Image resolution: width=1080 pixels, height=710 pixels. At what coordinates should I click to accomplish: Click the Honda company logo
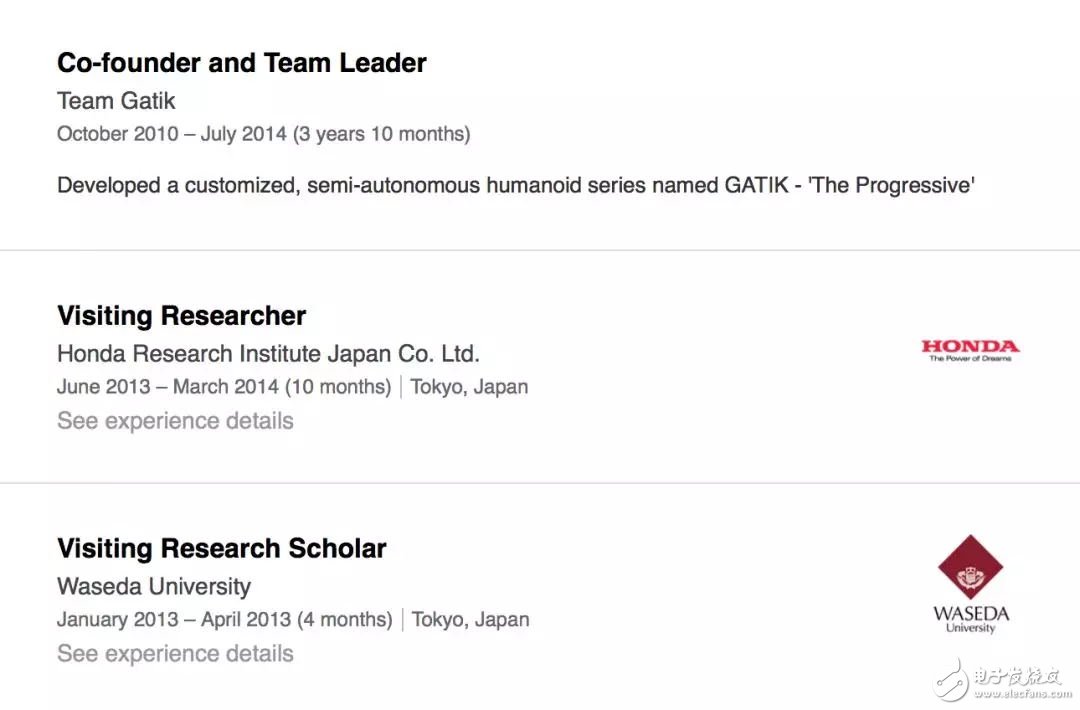[970, 350]
